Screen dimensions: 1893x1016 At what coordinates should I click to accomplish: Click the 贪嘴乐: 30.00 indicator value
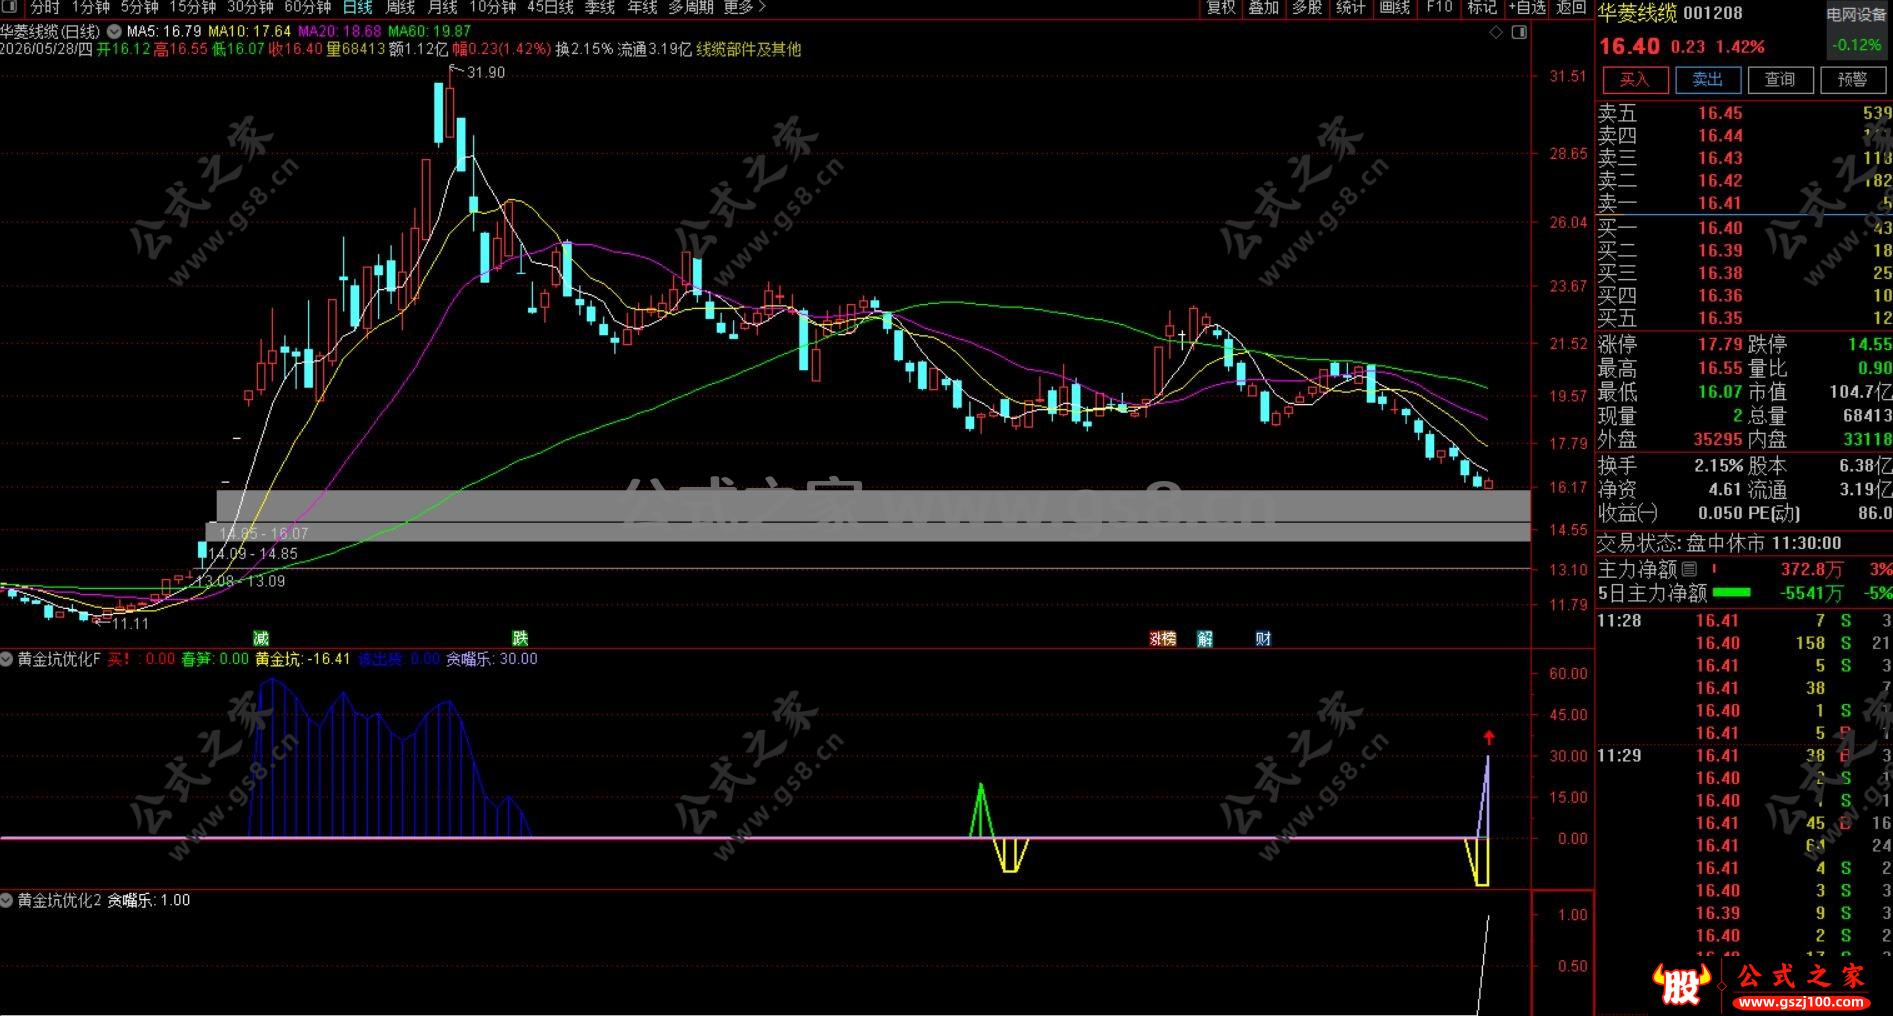pos(491,659)
